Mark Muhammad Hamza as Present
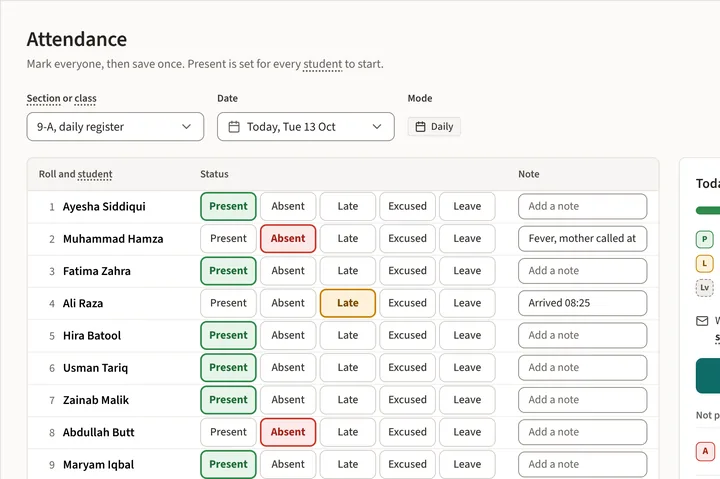Image resolution: width=720 pixels, height=479 pixels. tap(228, 239)
